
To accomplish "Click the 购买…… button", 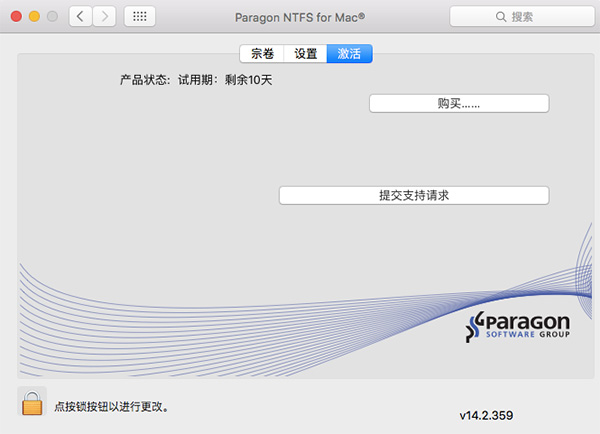I will (x=459, y=103).
